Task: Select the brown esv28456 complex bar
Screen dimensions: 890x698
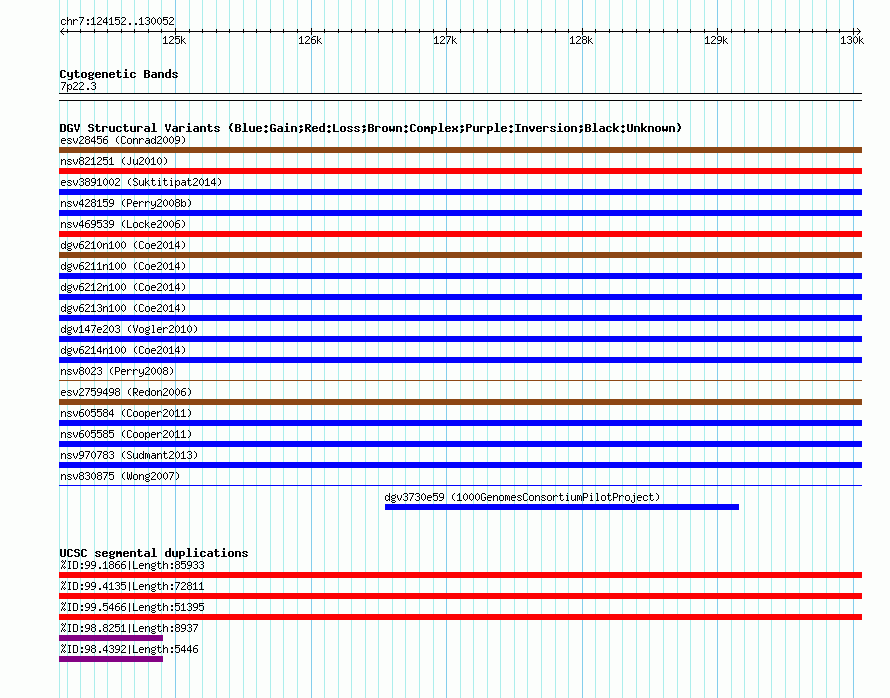Action: (460, 150)
